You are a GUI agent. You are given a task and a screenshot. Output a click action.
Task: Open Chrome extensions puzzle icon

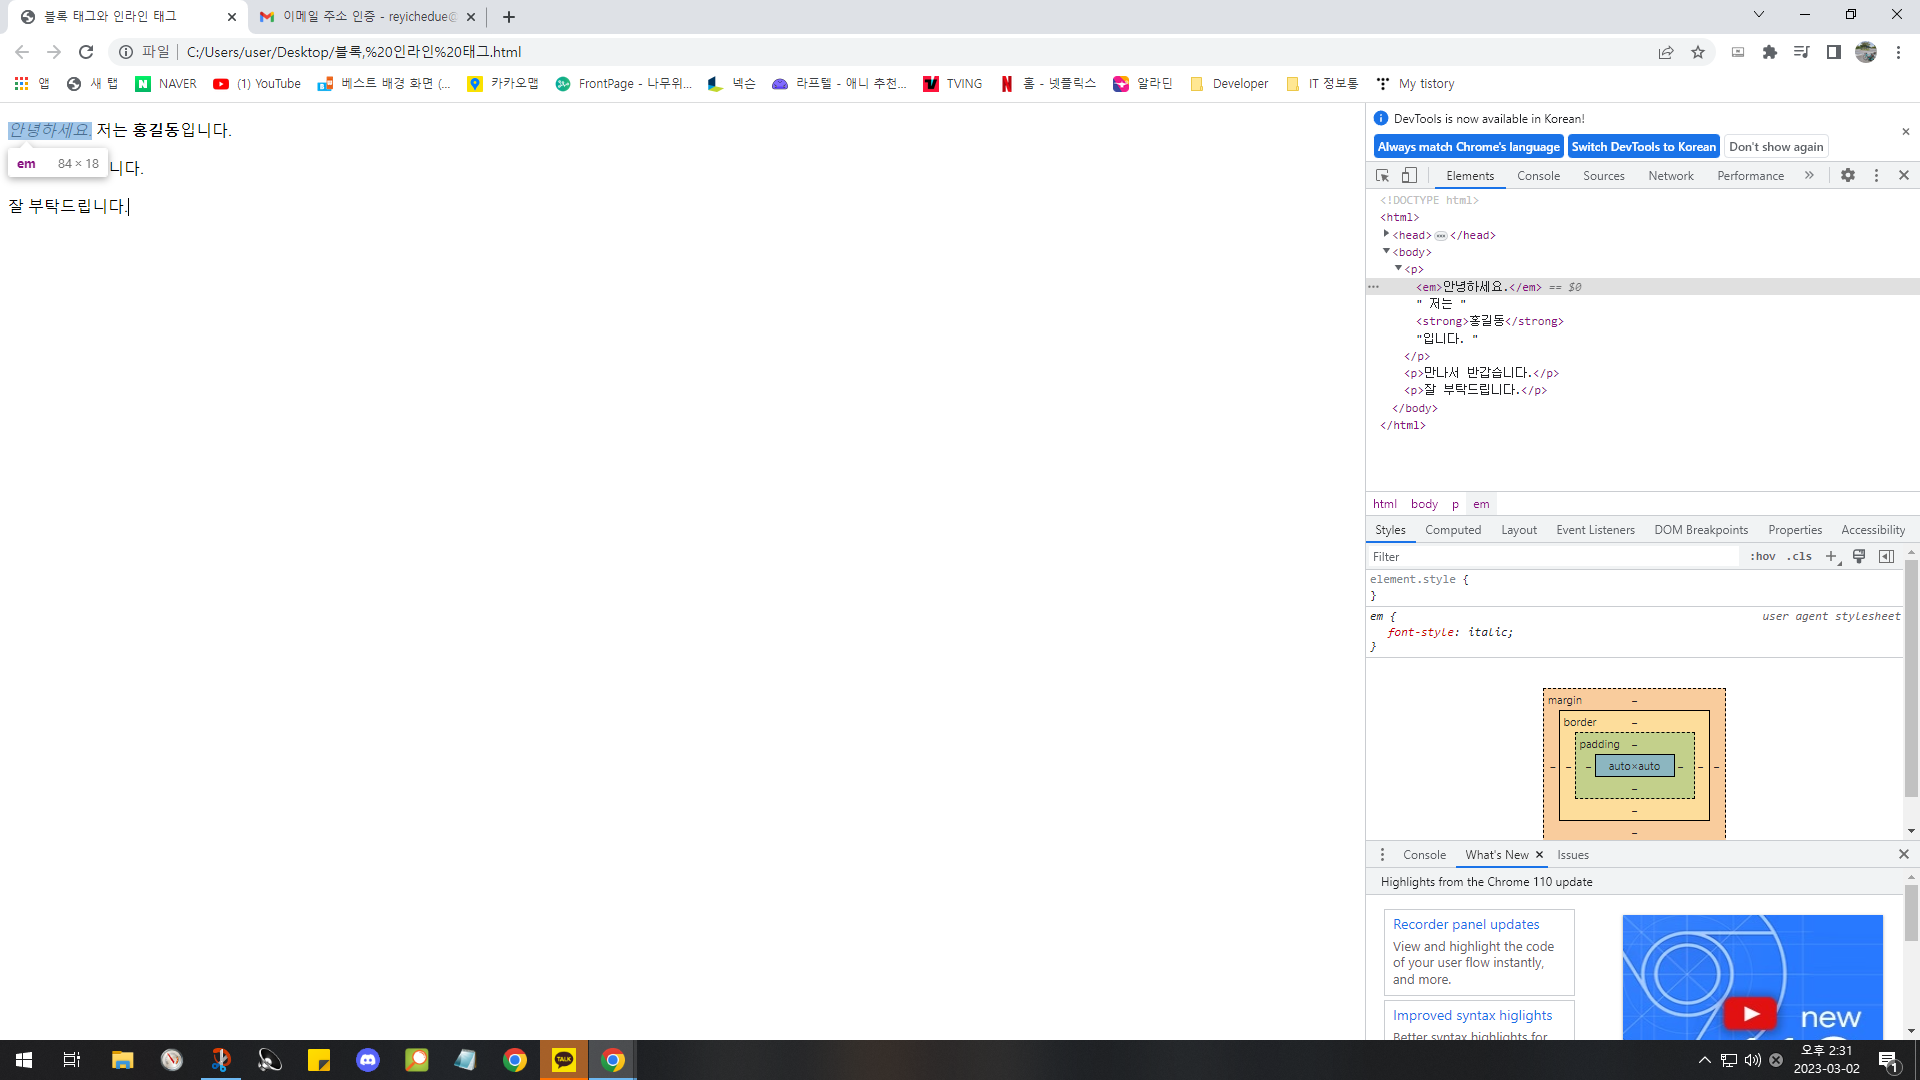1770,52
